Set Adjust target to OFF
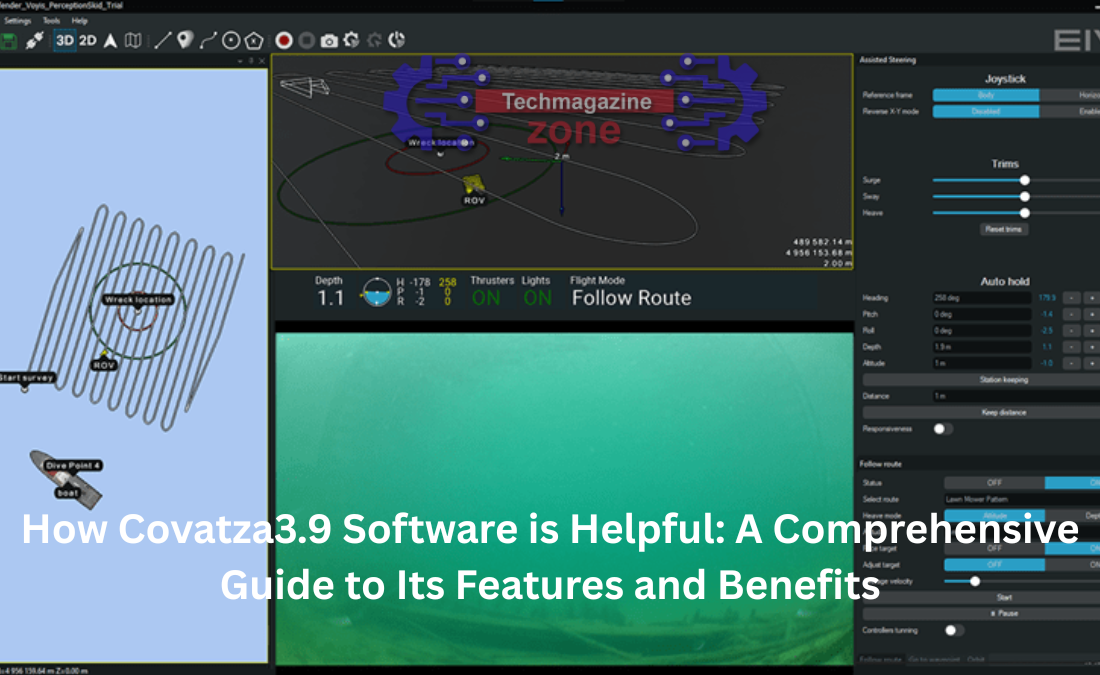 pyautogui.click(x=994, y=565)
